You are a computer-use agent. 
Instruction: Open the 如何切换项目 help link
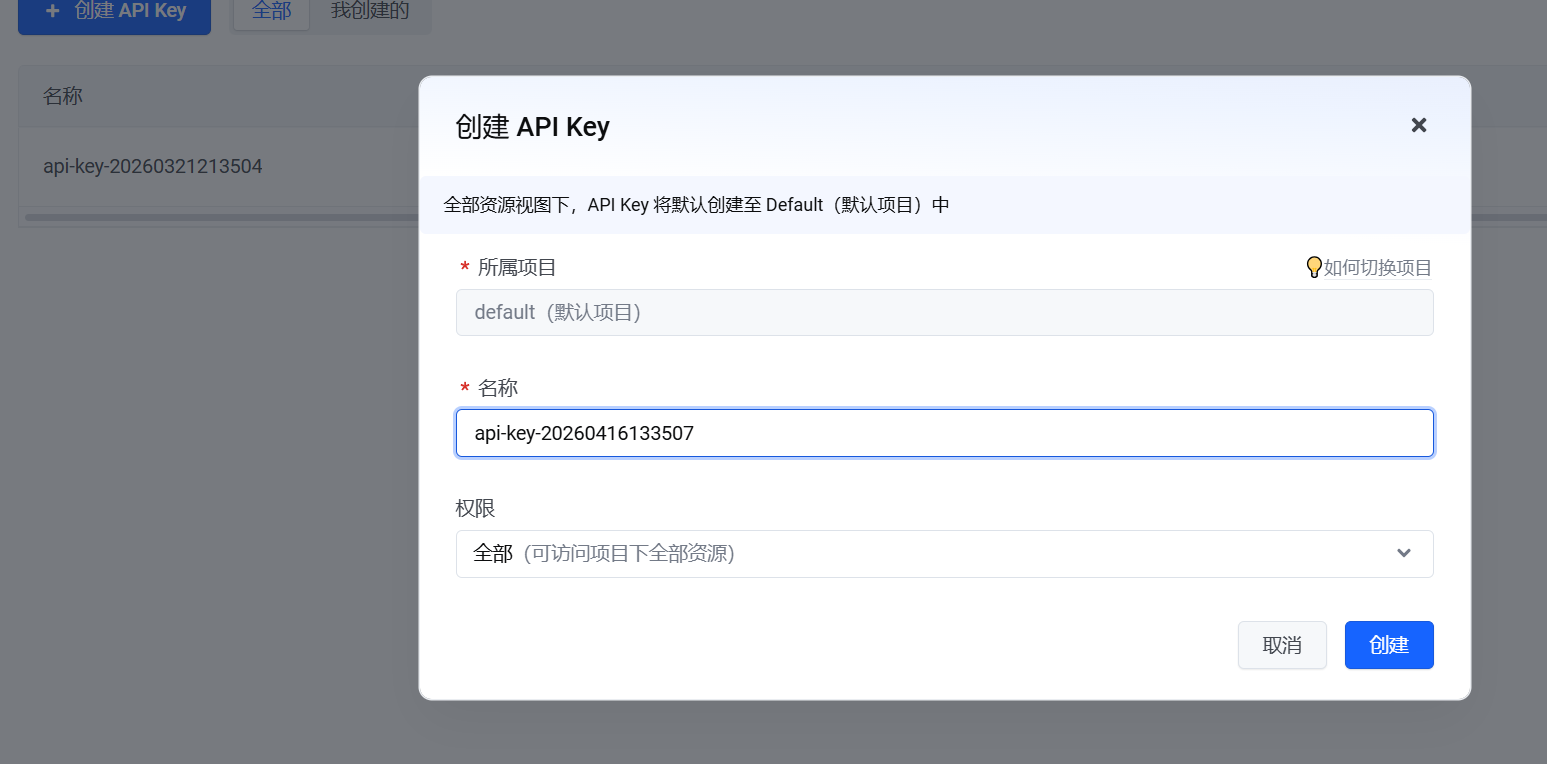(x=1377, y=267)
